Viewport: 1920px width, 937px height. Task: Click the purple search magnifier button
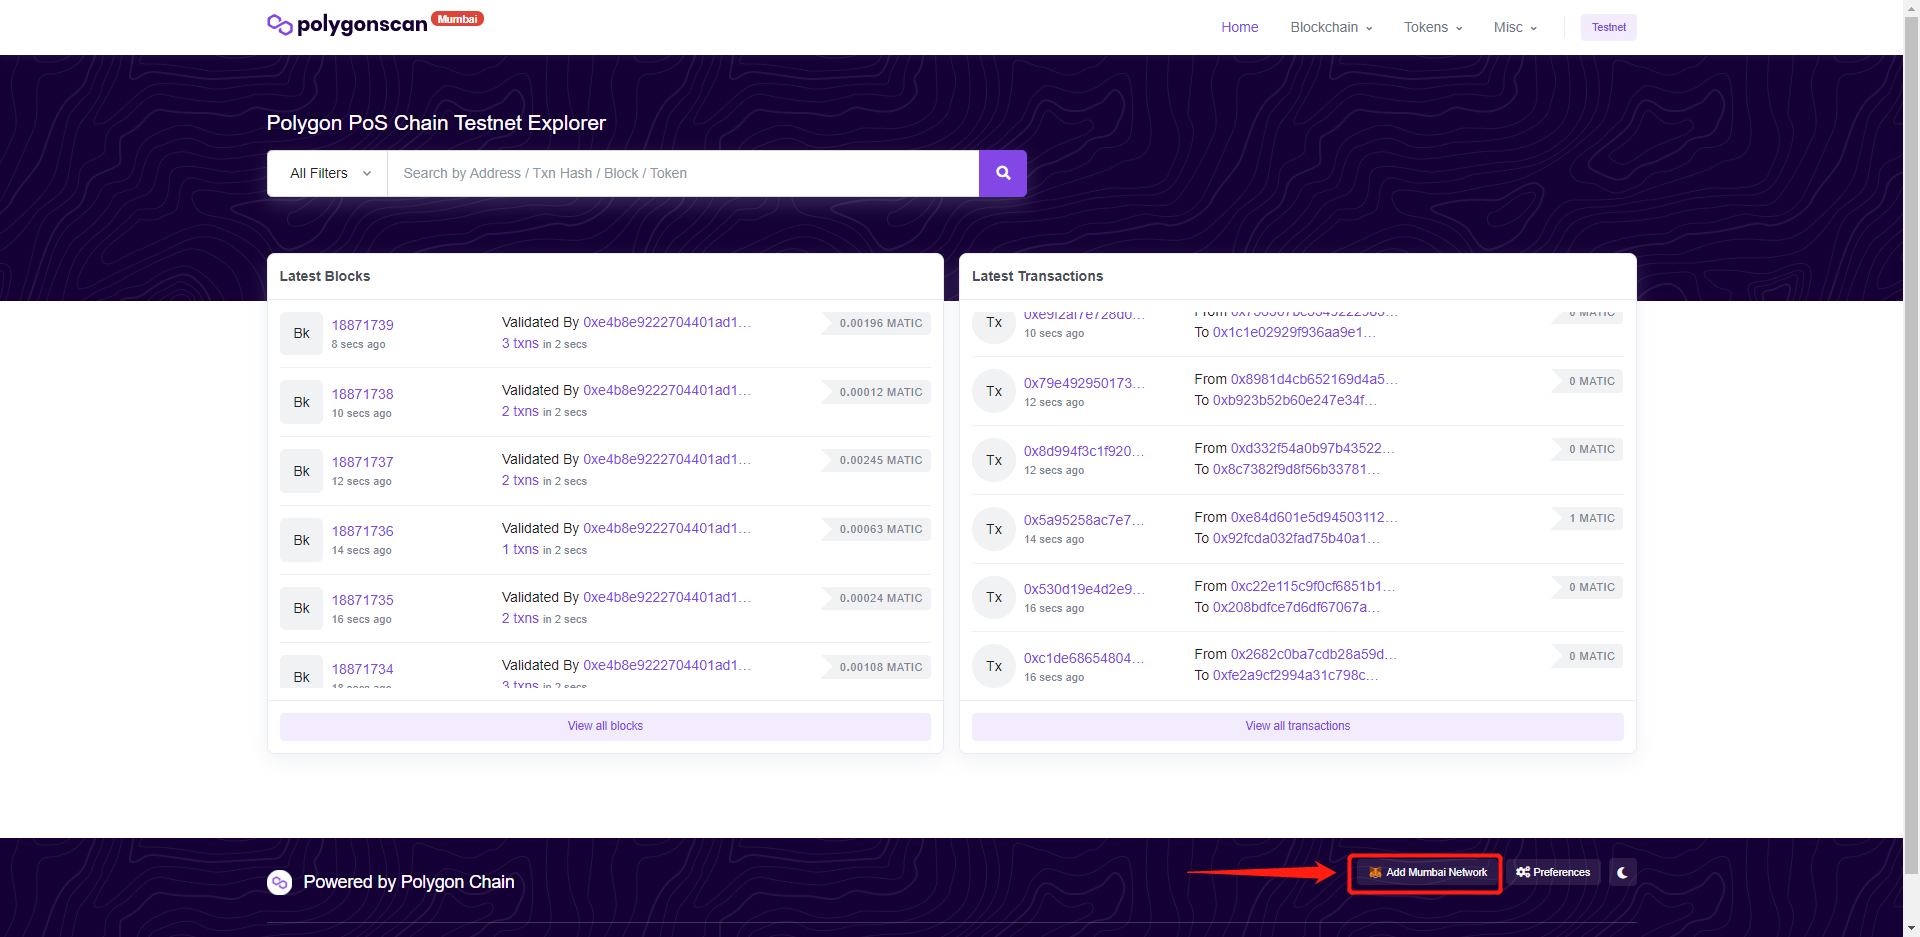point(1002,173)
